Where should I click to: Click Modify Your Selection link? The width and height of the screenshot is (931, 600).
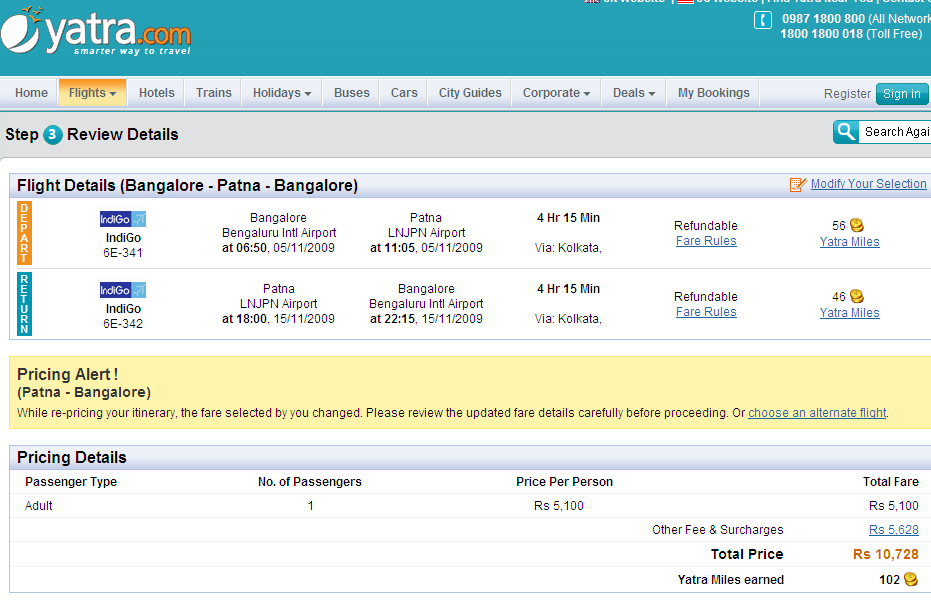tap(869, 184)
